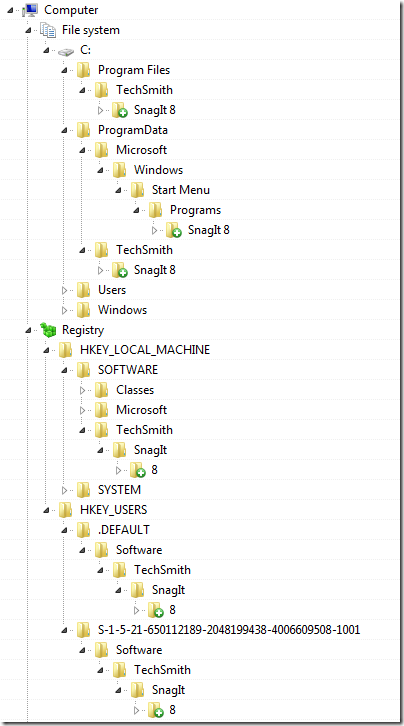Click the File system documents icon
Screen dimensions: 404x726
(x=48, y=30)
